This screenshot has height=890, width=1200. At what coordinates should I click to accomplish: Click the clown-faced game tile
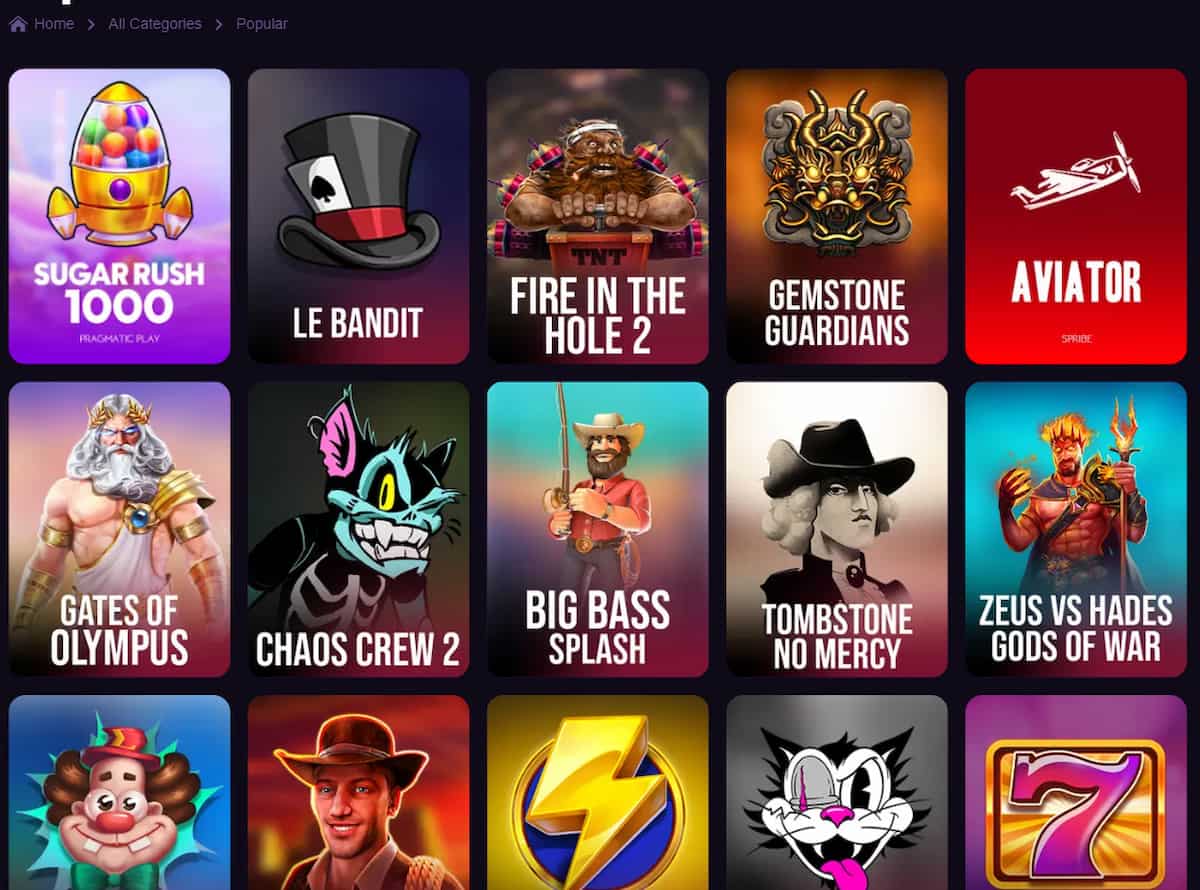tap(120, 792)
